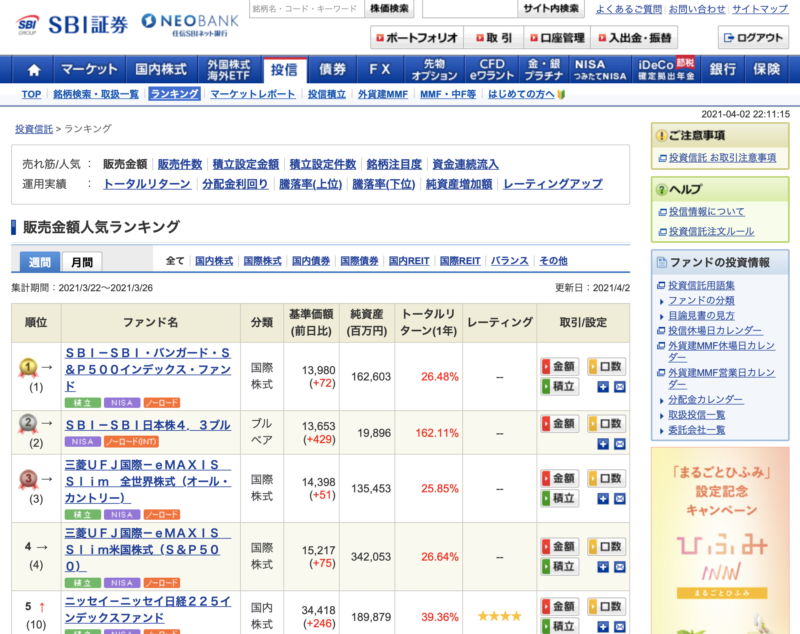This screenshot has height=634, width=800.
Task: Switch to the 週間 ranking tab
Action: (x=40, y=262)
